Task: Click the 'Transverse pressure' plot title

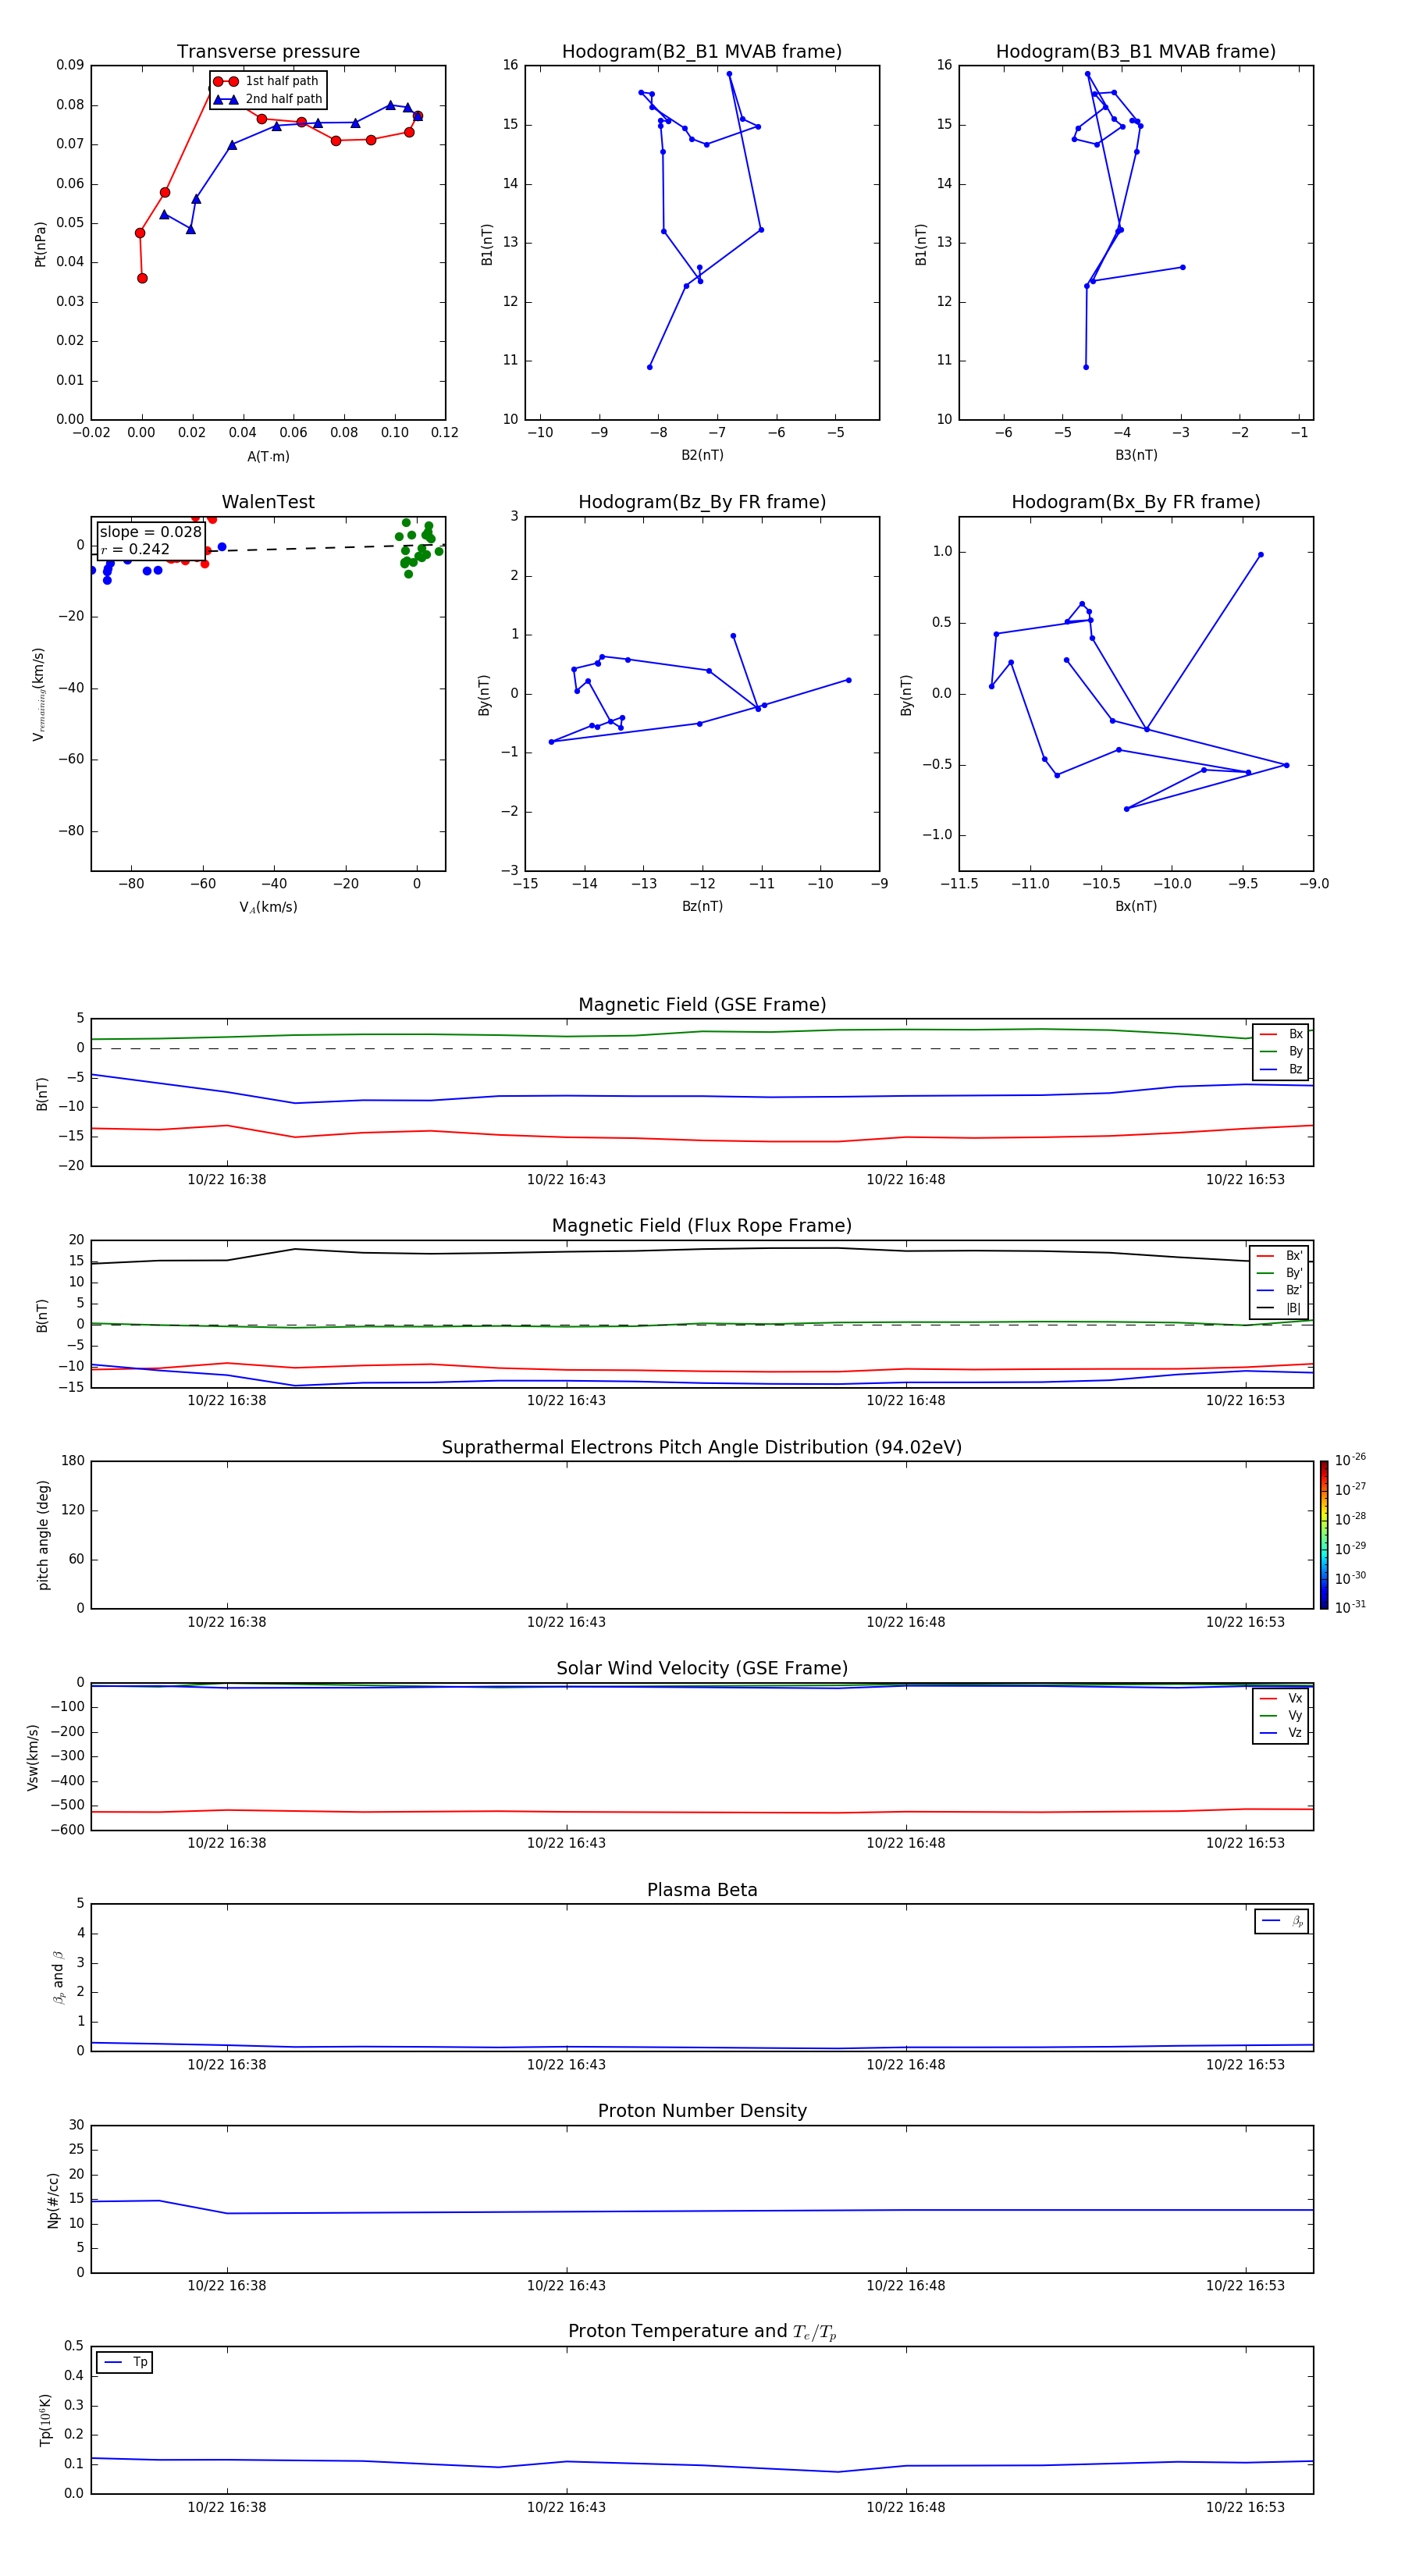Action: click(268, 52)
